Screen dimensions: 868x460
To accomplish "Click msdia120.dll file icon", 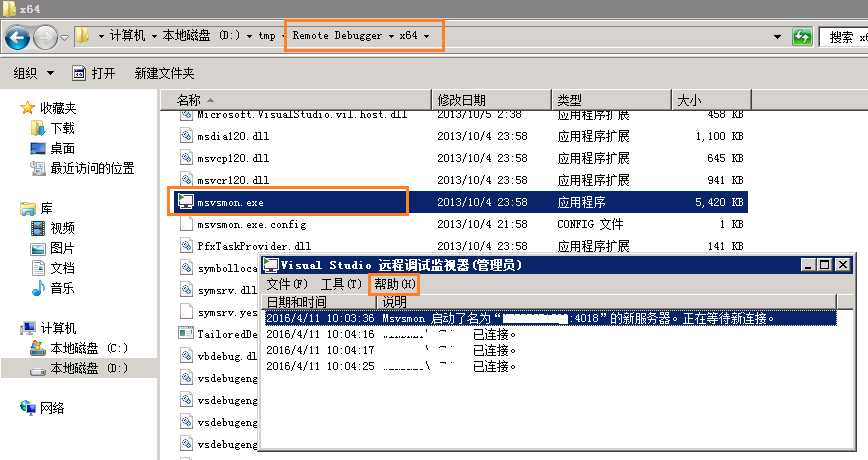I will [187, 136].
